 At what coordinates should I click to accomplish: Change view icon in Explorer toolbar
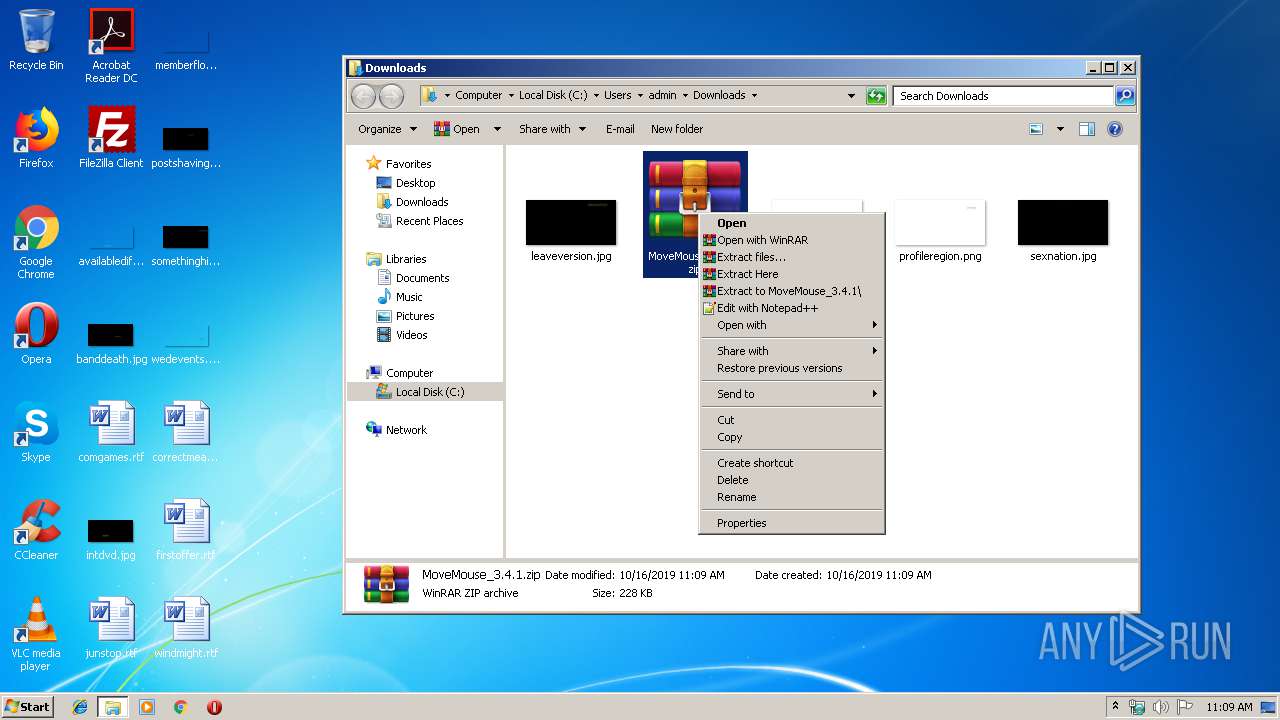click(x=1036, y=129)
